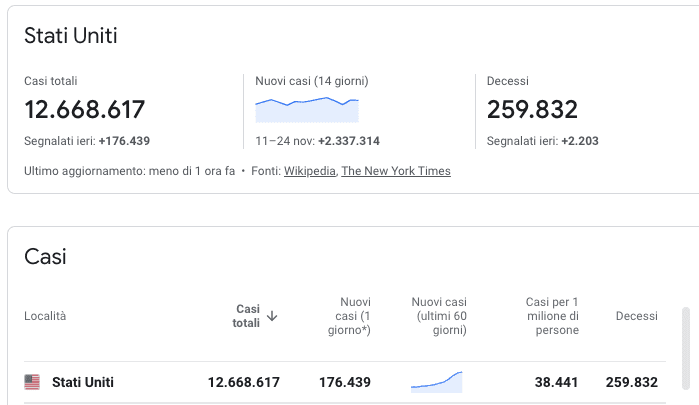Image resolution: width=699 pixels, height=405 pixels.
Task: Select the Nuovi casi (ultimi 60 giorni) header
Action: (x=439, y=316)
